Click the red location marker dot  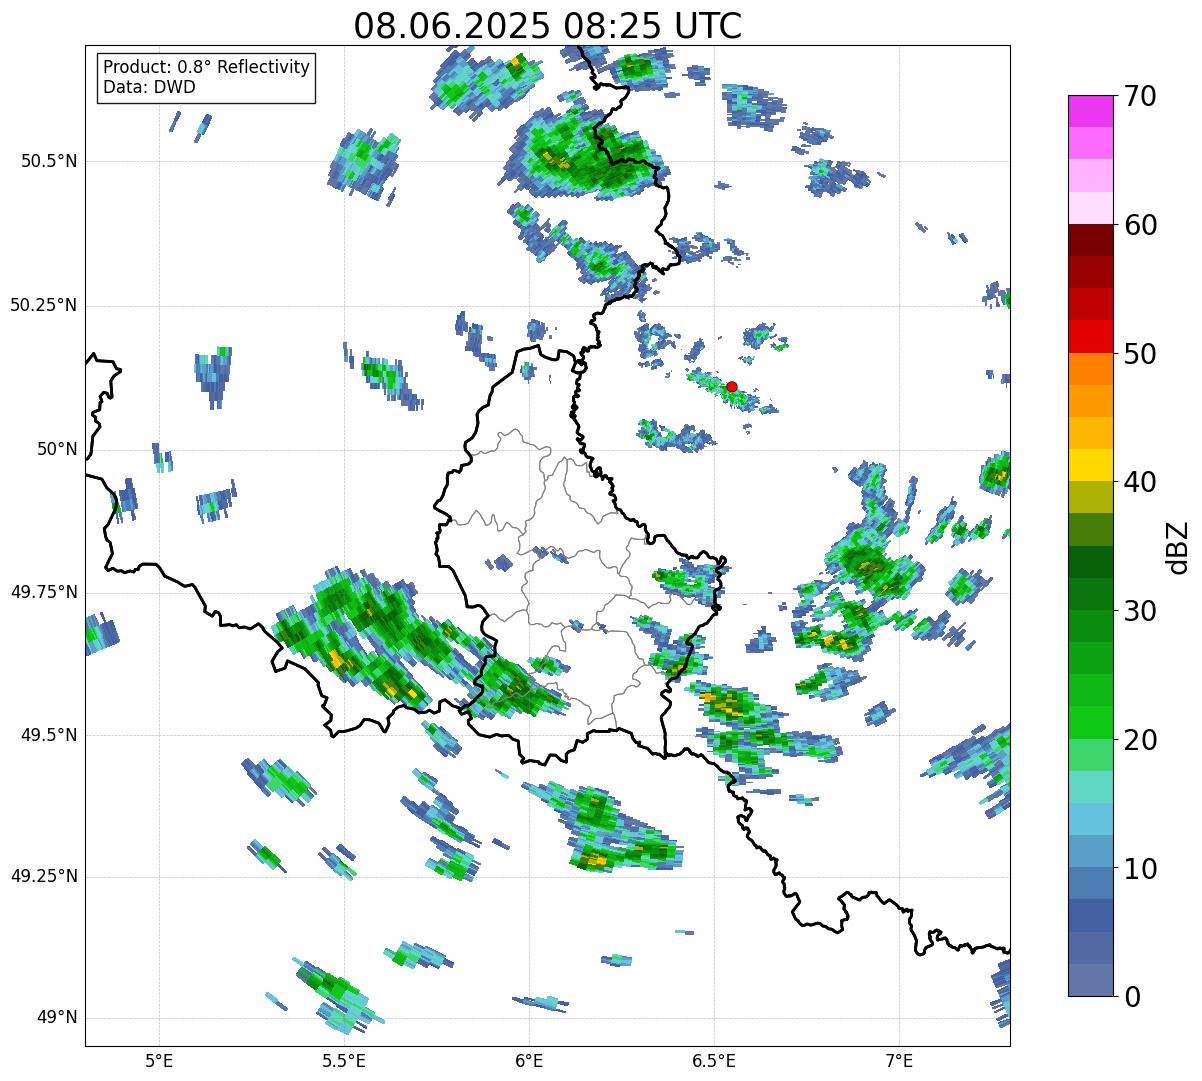pos(731,386)
